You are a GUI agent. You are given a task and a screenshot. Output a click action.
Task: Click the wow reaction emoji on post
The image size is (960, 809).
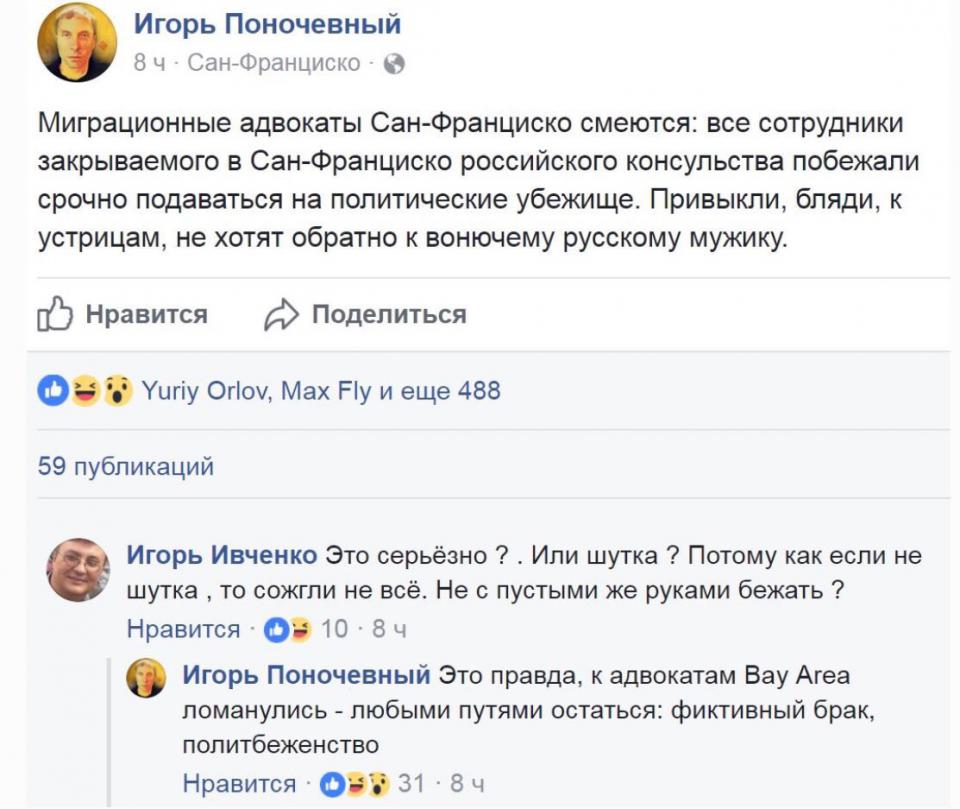click(x=117, y=390)
